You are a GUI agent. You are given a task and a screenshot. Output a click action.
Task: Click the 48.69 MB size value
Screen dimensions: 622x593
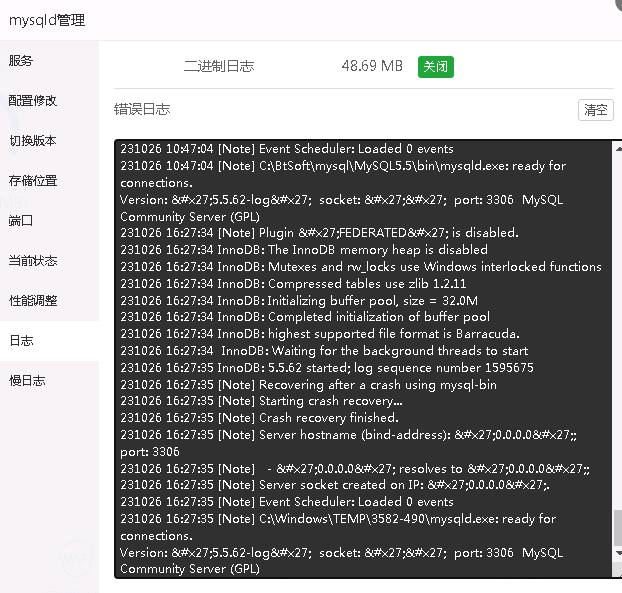pyautogui.click(x=372, y=66)
